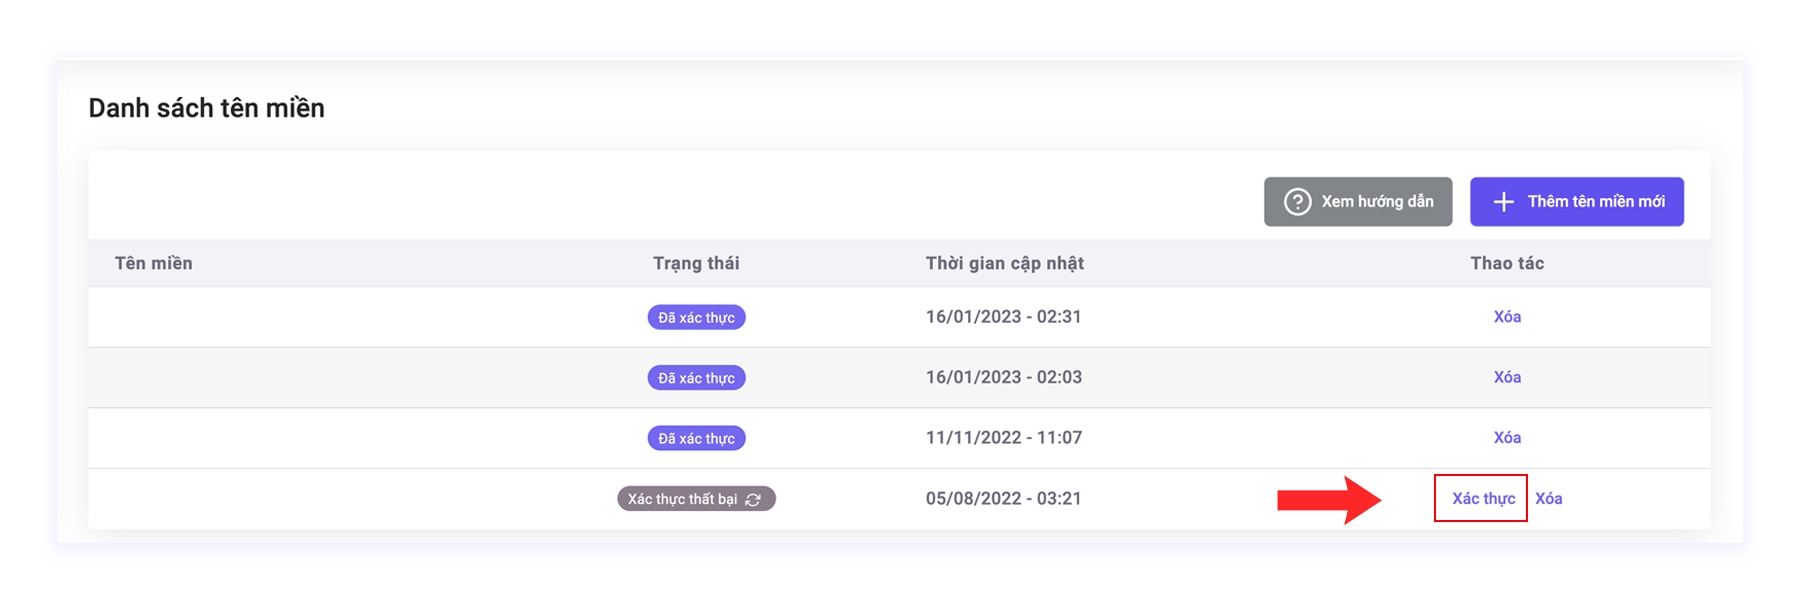The image size is (1800, 600).
Task: Click the Xác thực thất bại status text
Action: click(682, 499)
